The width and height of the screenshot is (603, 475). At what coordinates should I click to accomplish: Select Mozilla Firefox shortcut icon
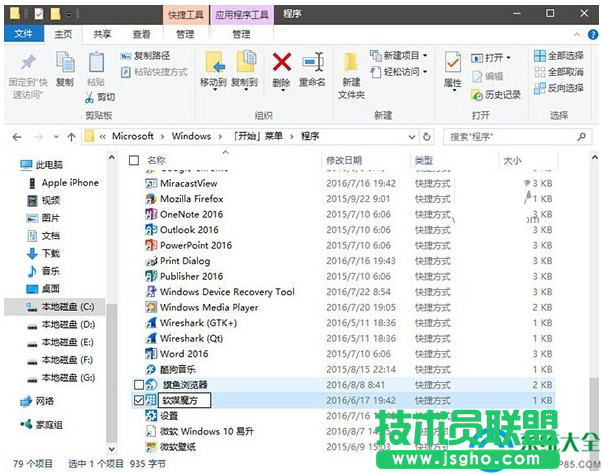tap(150, 199)
